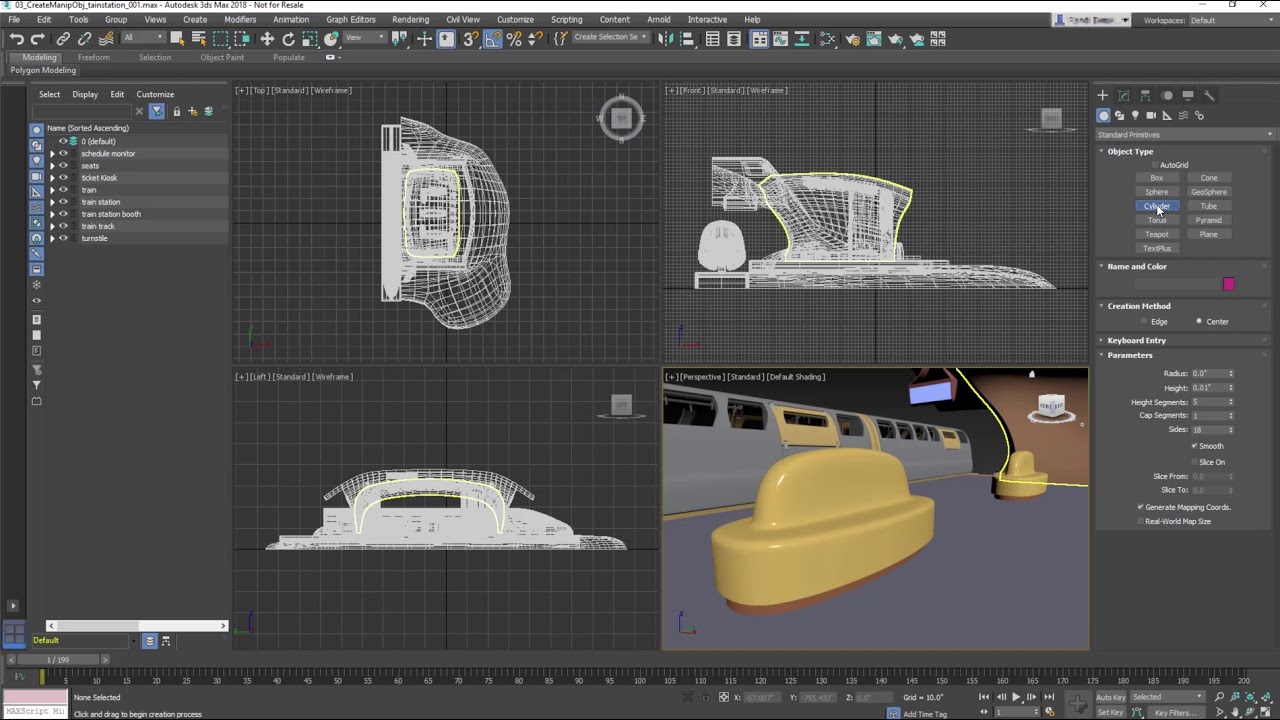This screenshot has height=720, width=1280.
Task: Toggle the Angle Snap tool
Action: pos(492,39)
